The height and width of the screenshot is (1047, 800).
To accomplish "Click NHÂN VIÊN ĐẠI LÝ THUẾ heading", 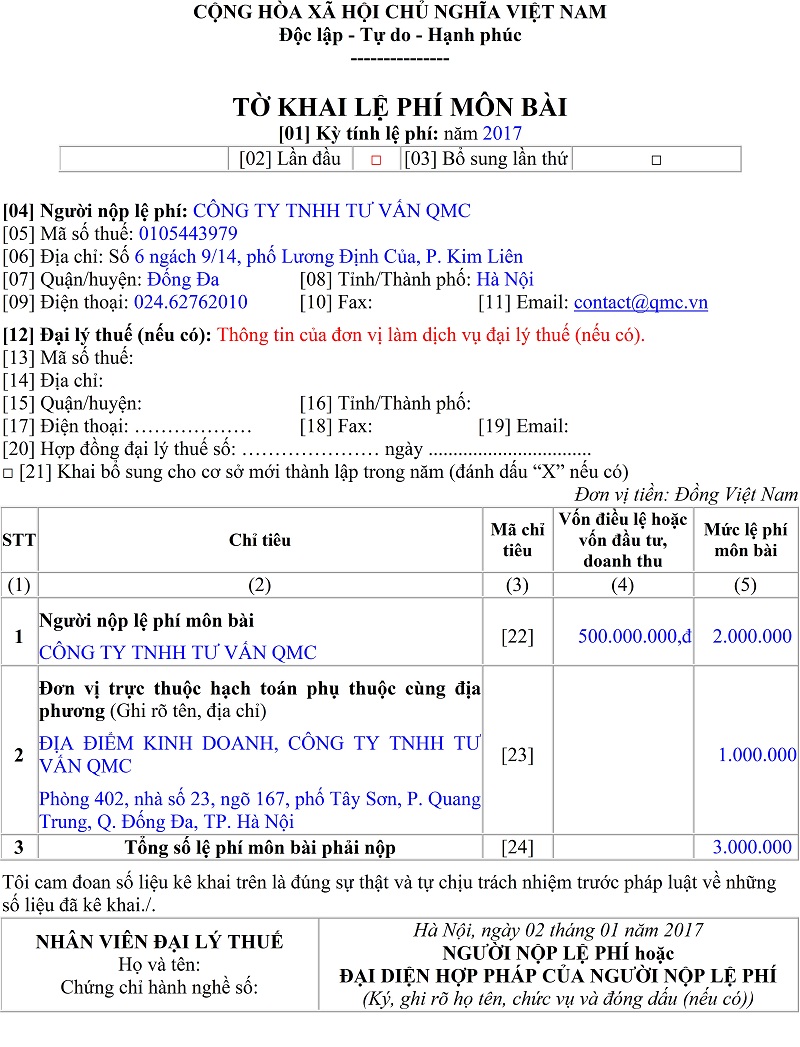I will [160, 941].
